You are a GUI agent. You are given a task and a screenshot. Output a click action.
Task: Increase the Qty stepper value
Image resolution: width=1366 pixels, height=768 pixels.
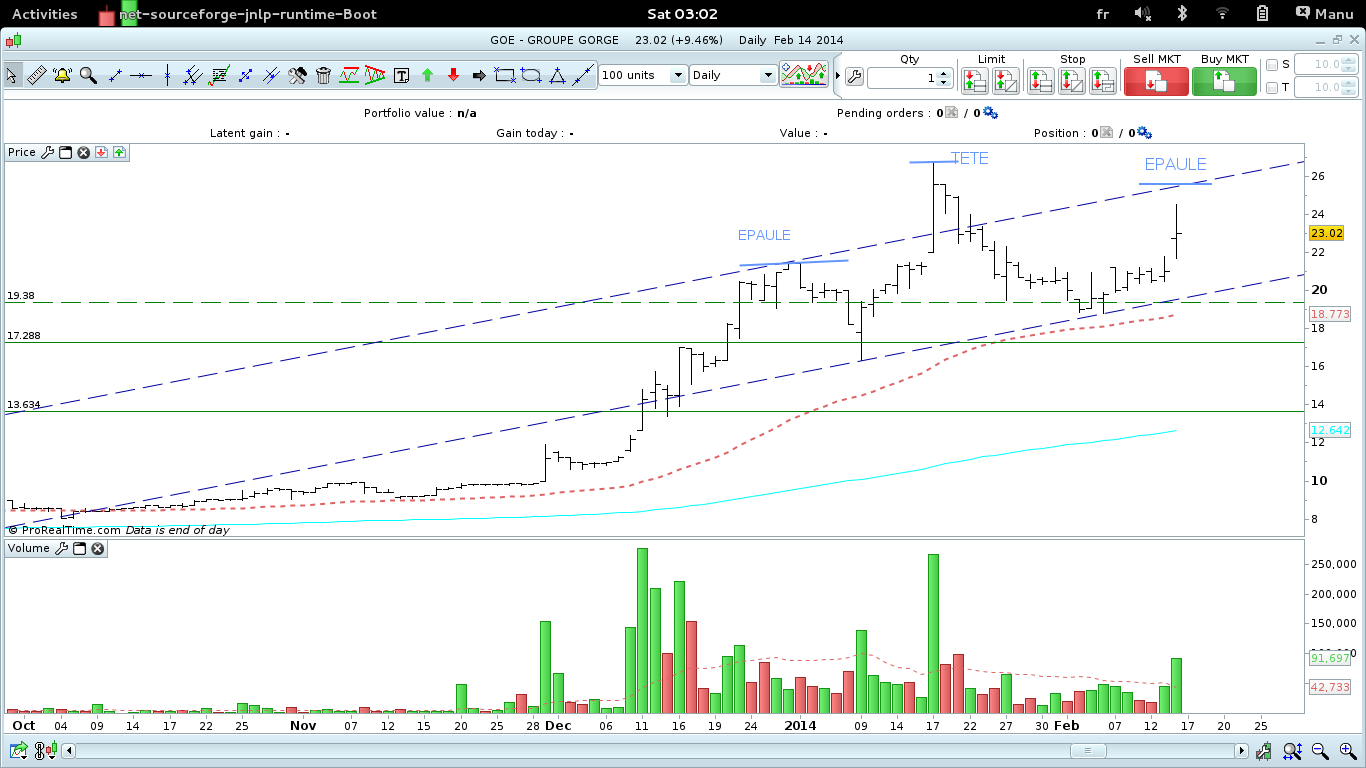(944, 73)
